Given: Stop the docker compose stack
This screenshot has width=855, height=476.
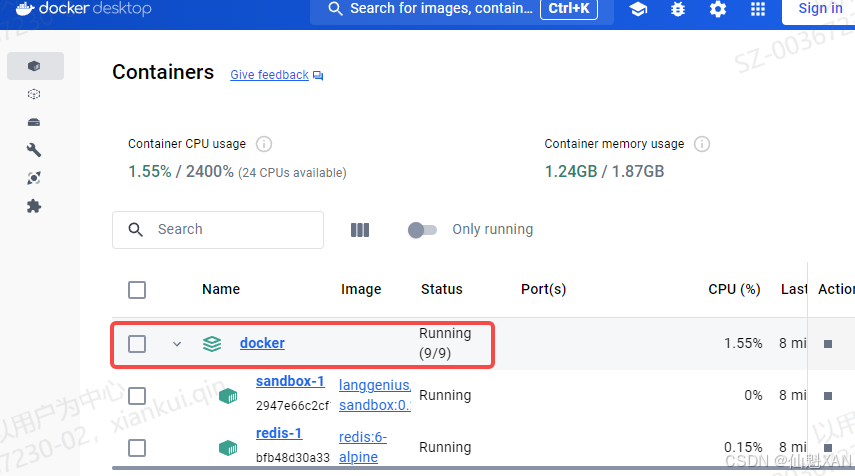Looking at the screenshot, I should click(x=828, y=344).
